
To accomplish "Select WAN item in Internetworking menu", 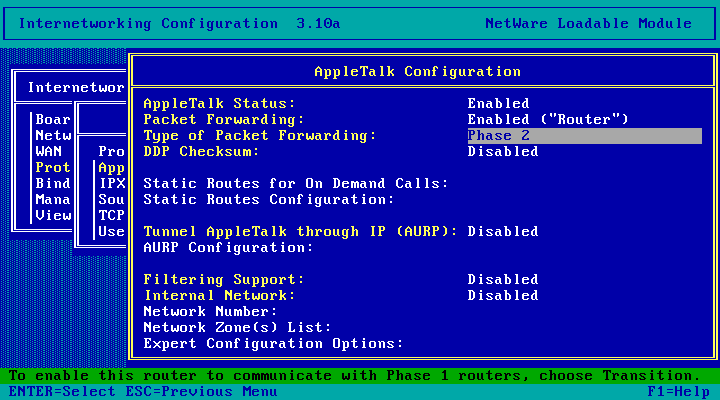I will pos(49,152).
